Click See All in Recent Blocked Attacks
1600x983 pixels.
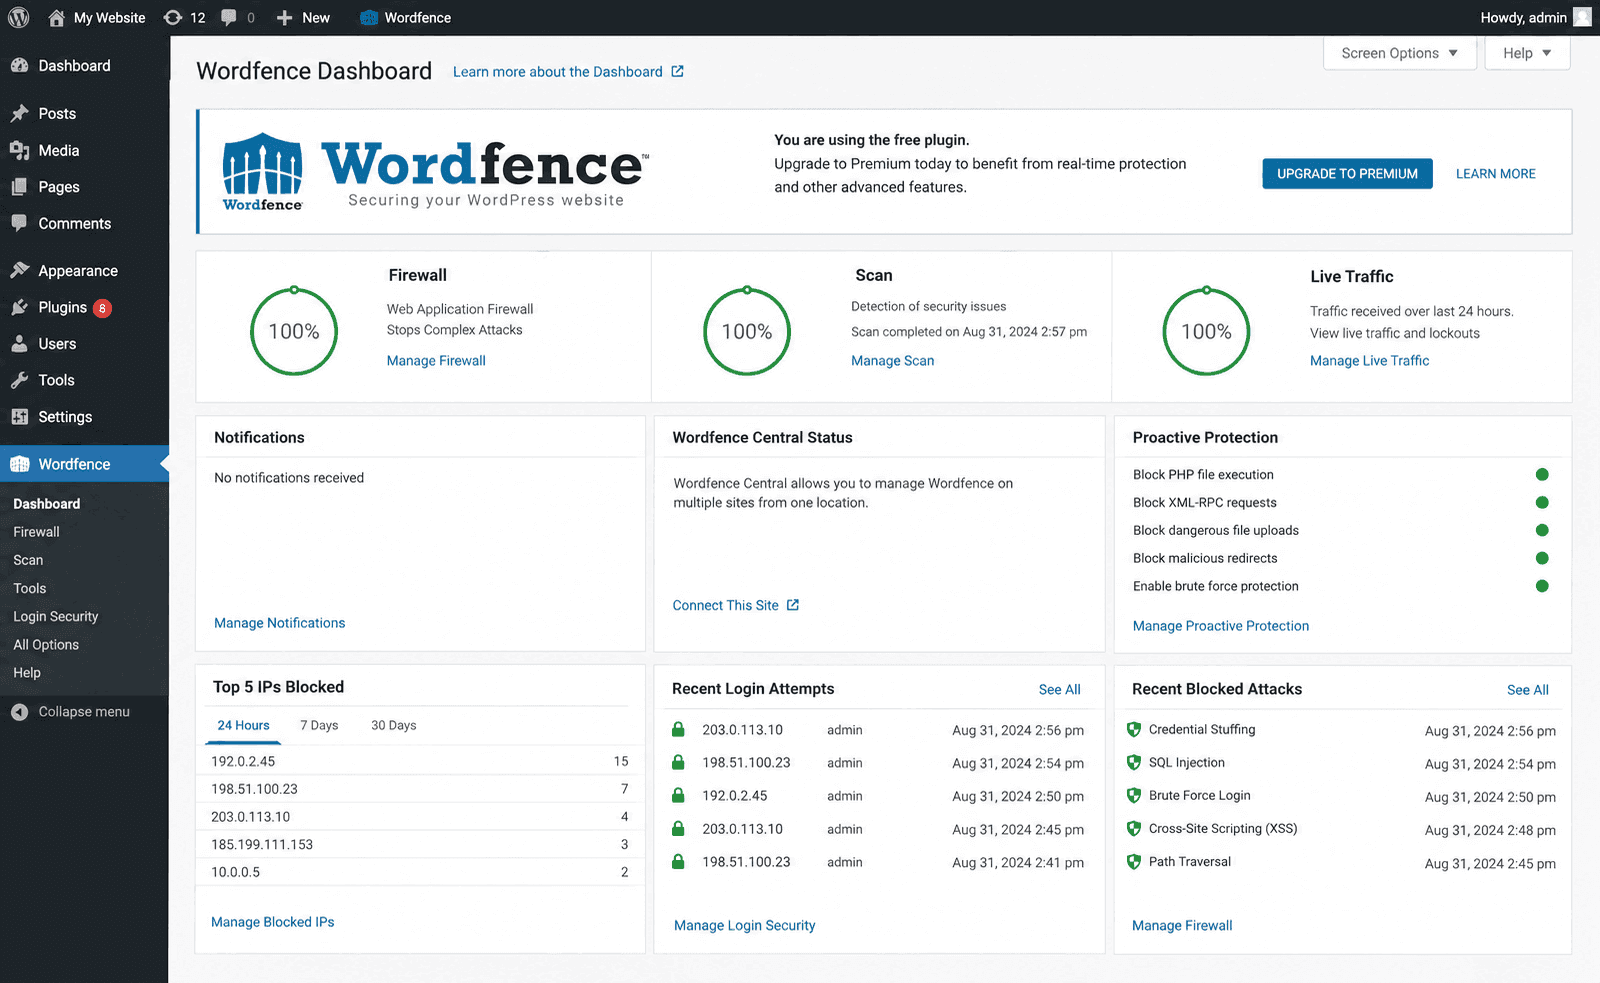pyautogui.click(x=1527, y=690)
